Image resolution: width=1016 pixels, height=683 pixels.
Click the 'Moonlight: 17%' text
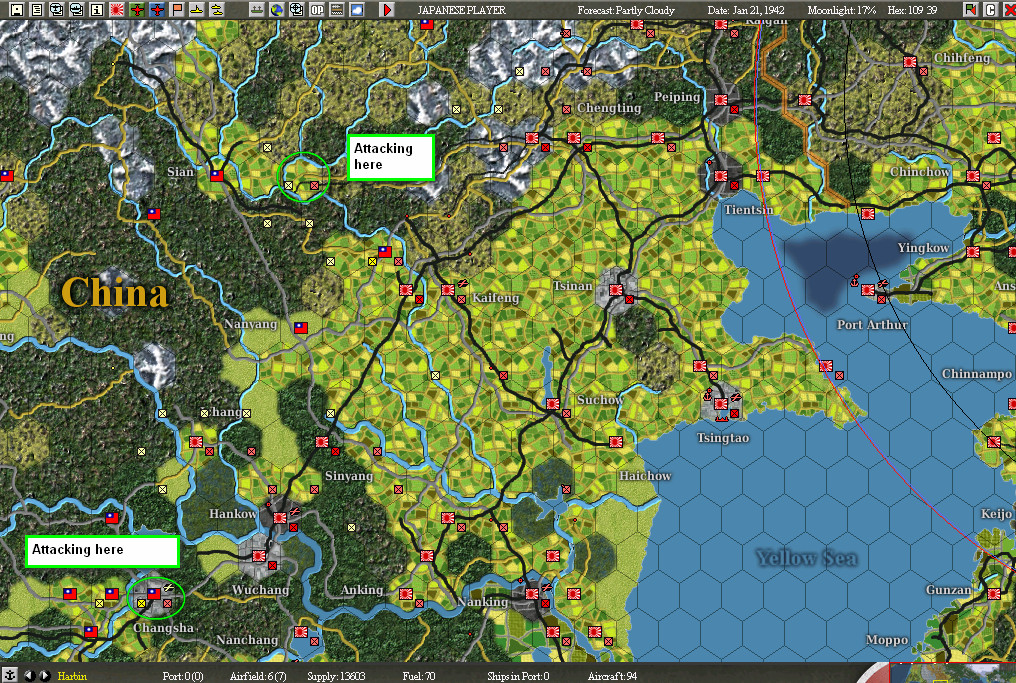coord(842,10)
